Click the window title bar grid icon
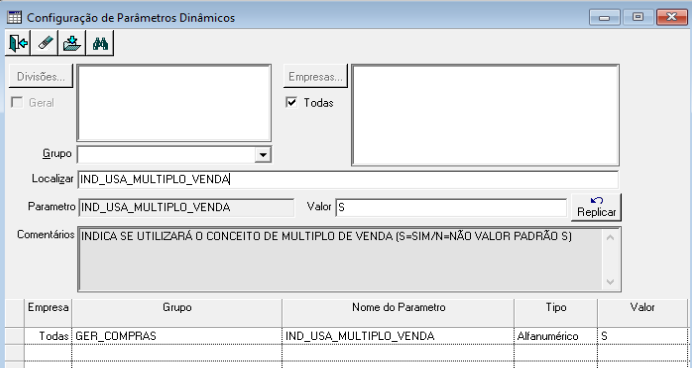692x368 pixels. click(15, 18)
